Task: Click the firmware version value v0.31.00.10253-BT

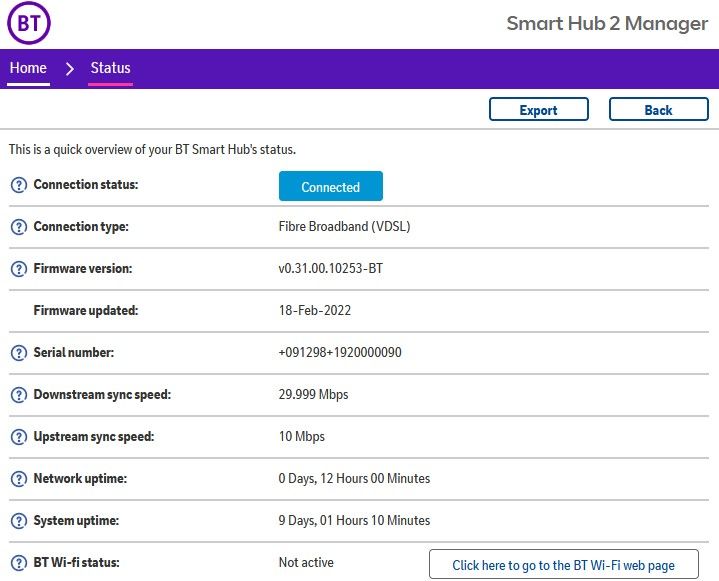Action: (x=330, y=269)
